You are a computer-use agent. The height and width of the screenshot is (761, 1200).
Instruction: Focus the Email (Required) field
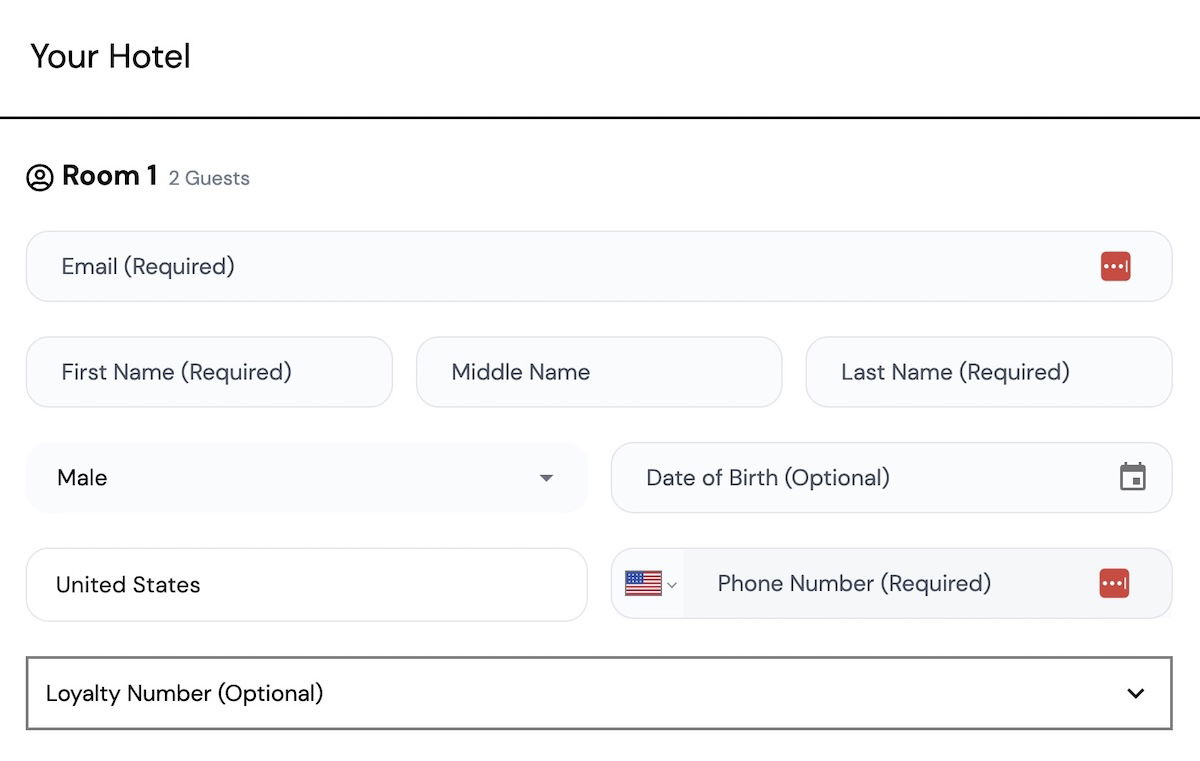pyautogui.click(x=560, y=267)
